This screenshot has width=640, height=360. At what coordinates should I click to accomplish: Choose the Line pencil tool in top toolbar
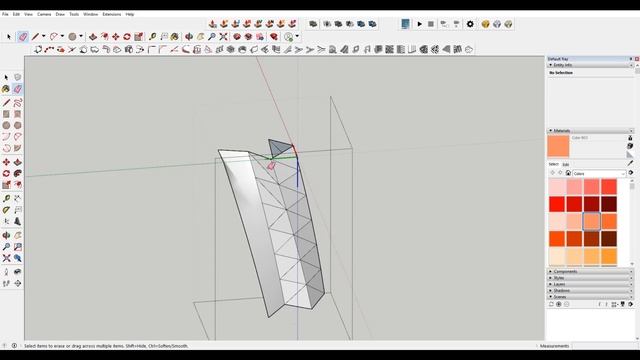35,37
